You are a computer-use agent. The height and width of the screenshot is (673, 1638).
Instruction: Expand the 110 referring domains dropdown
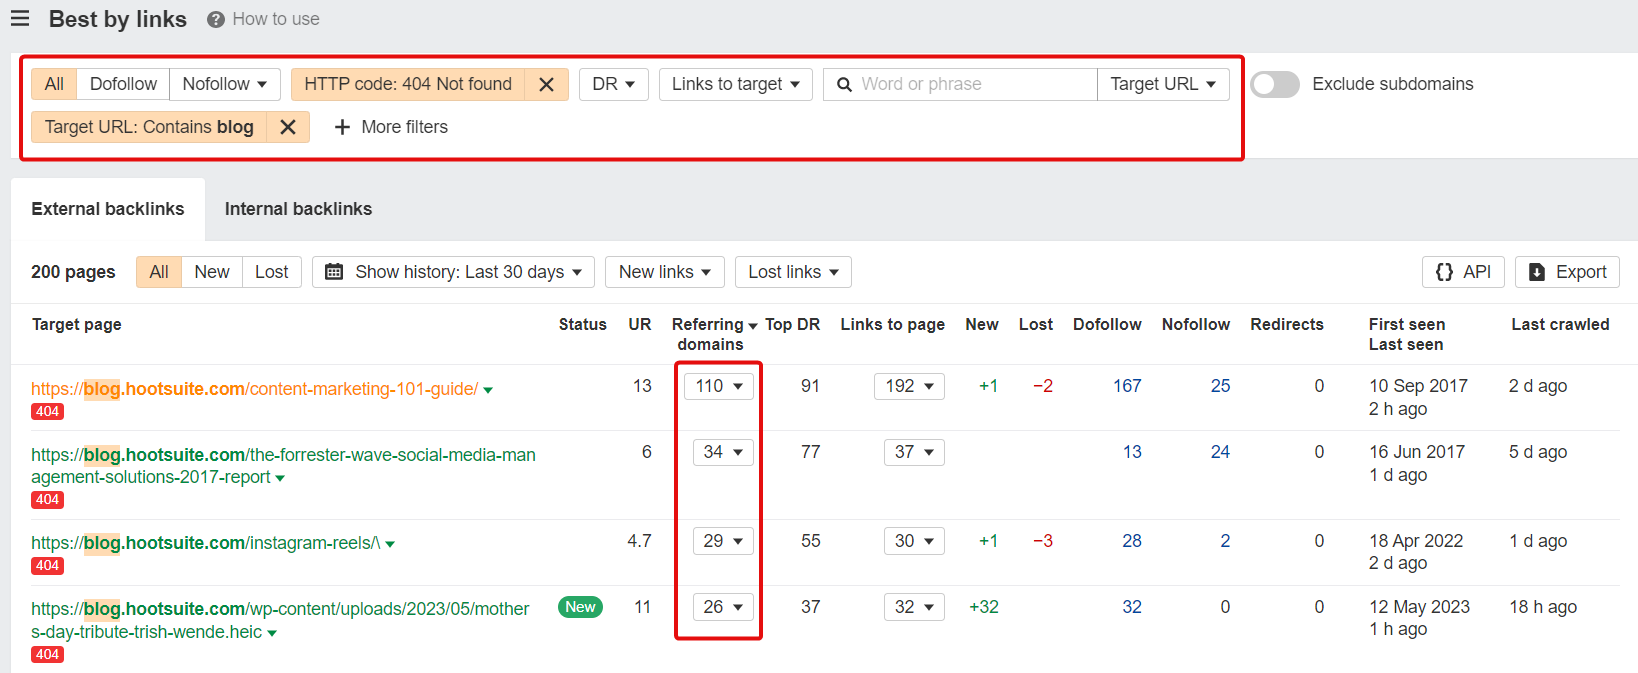(x=719, y=386)
